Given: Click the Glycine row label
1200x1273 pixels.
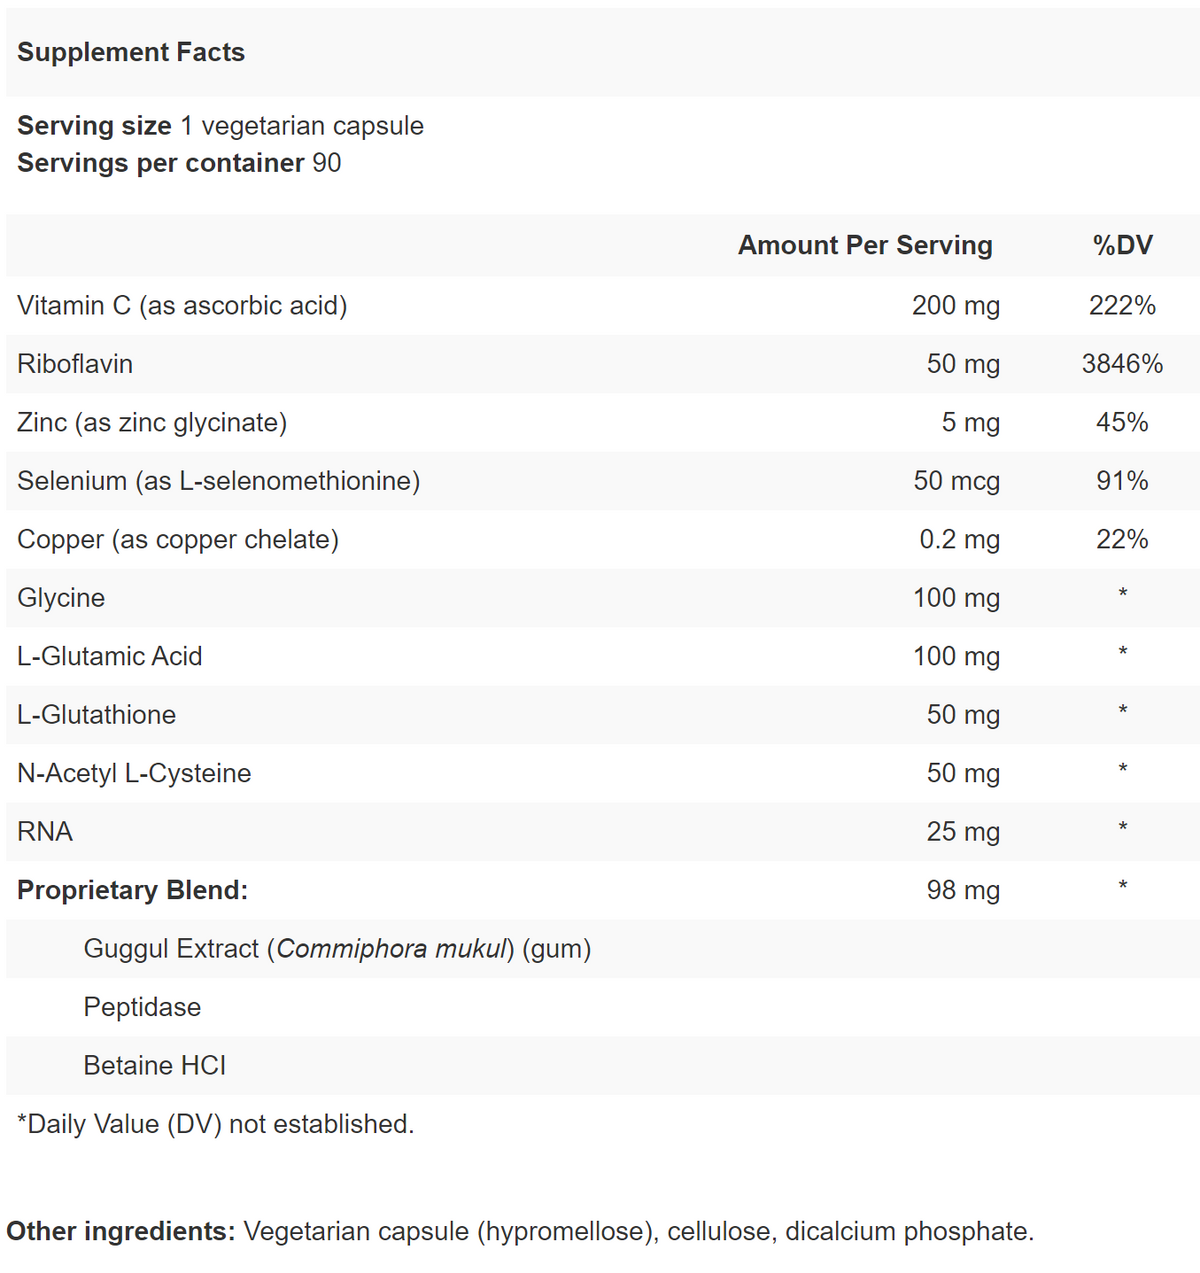Looking at the screenshot, I should point(61,598).
